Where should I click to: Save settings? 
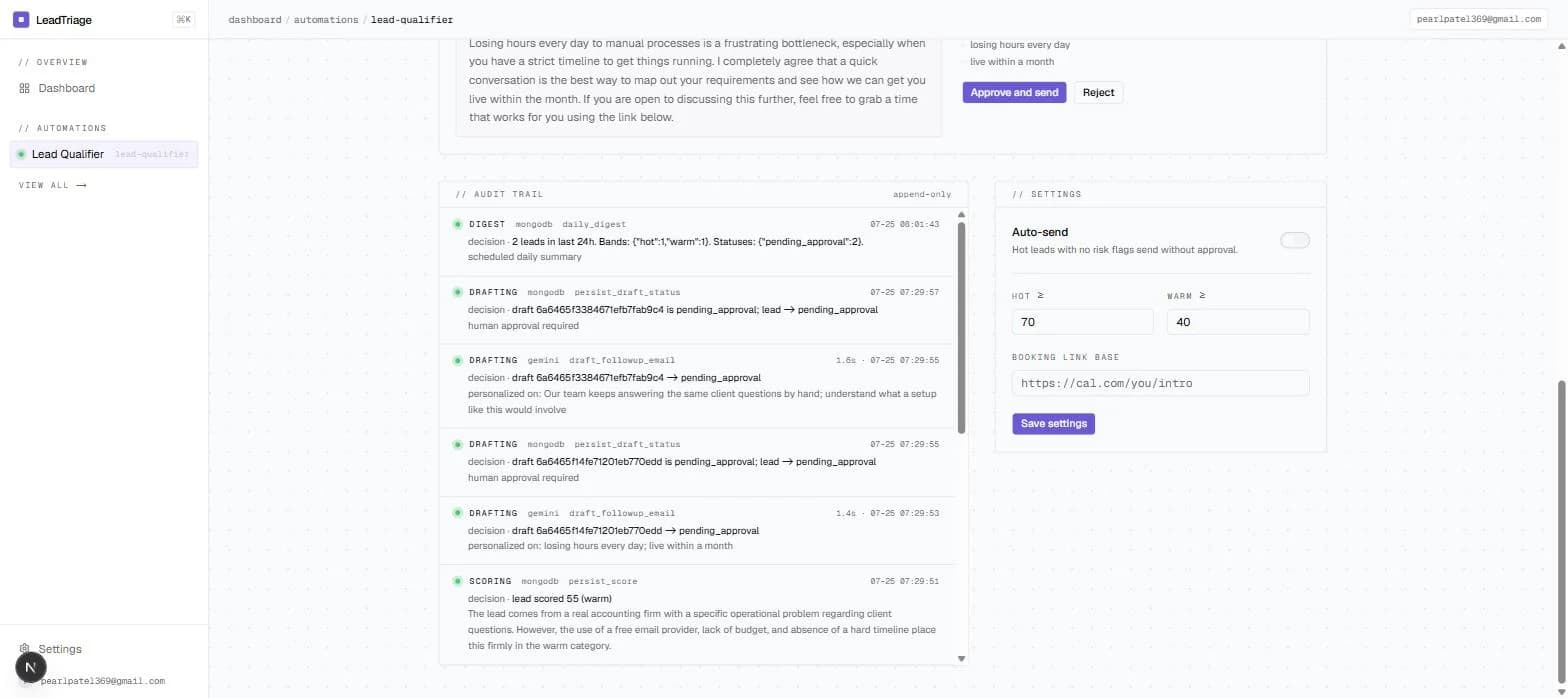tap(1053, 424)
